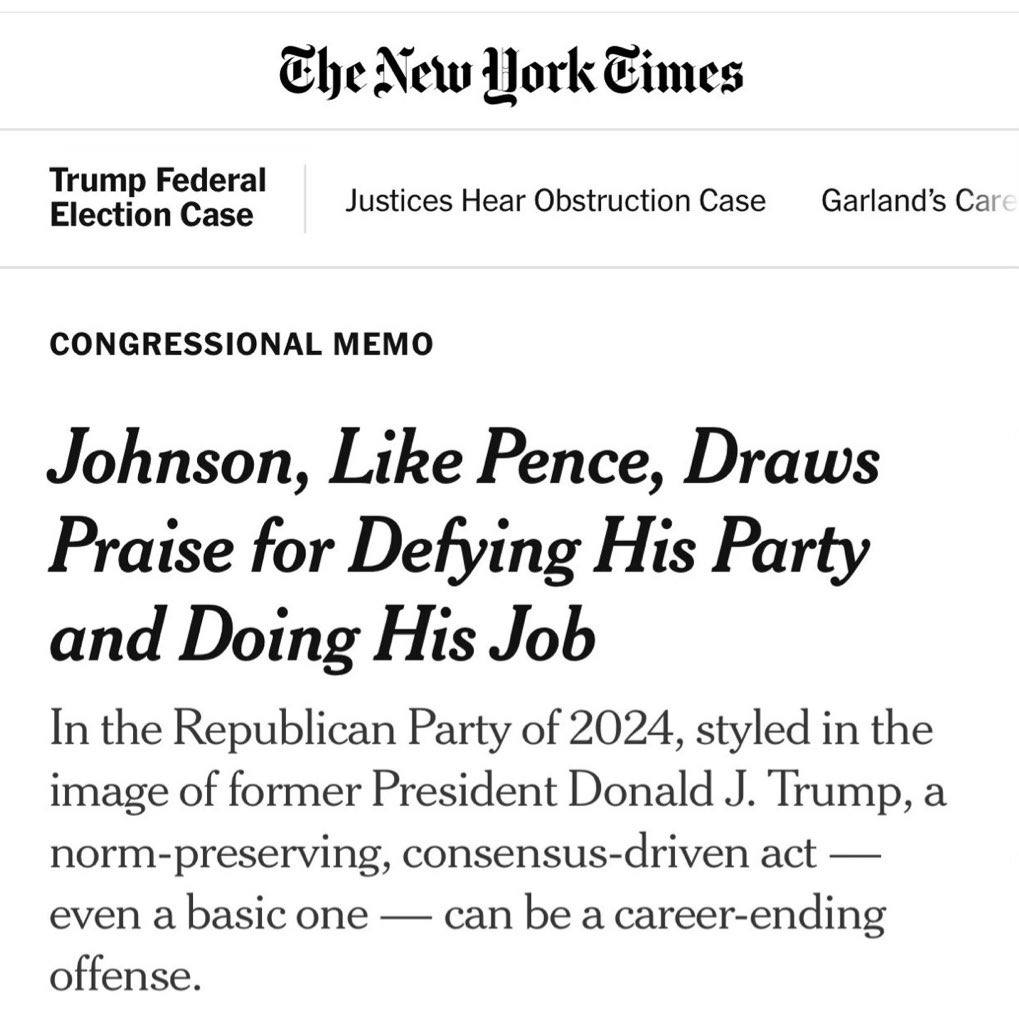This screenshot has width=1019, height=1024.
Task: Open the Justices Hear Obstruction Case link
Action: (x=555, y=201)
